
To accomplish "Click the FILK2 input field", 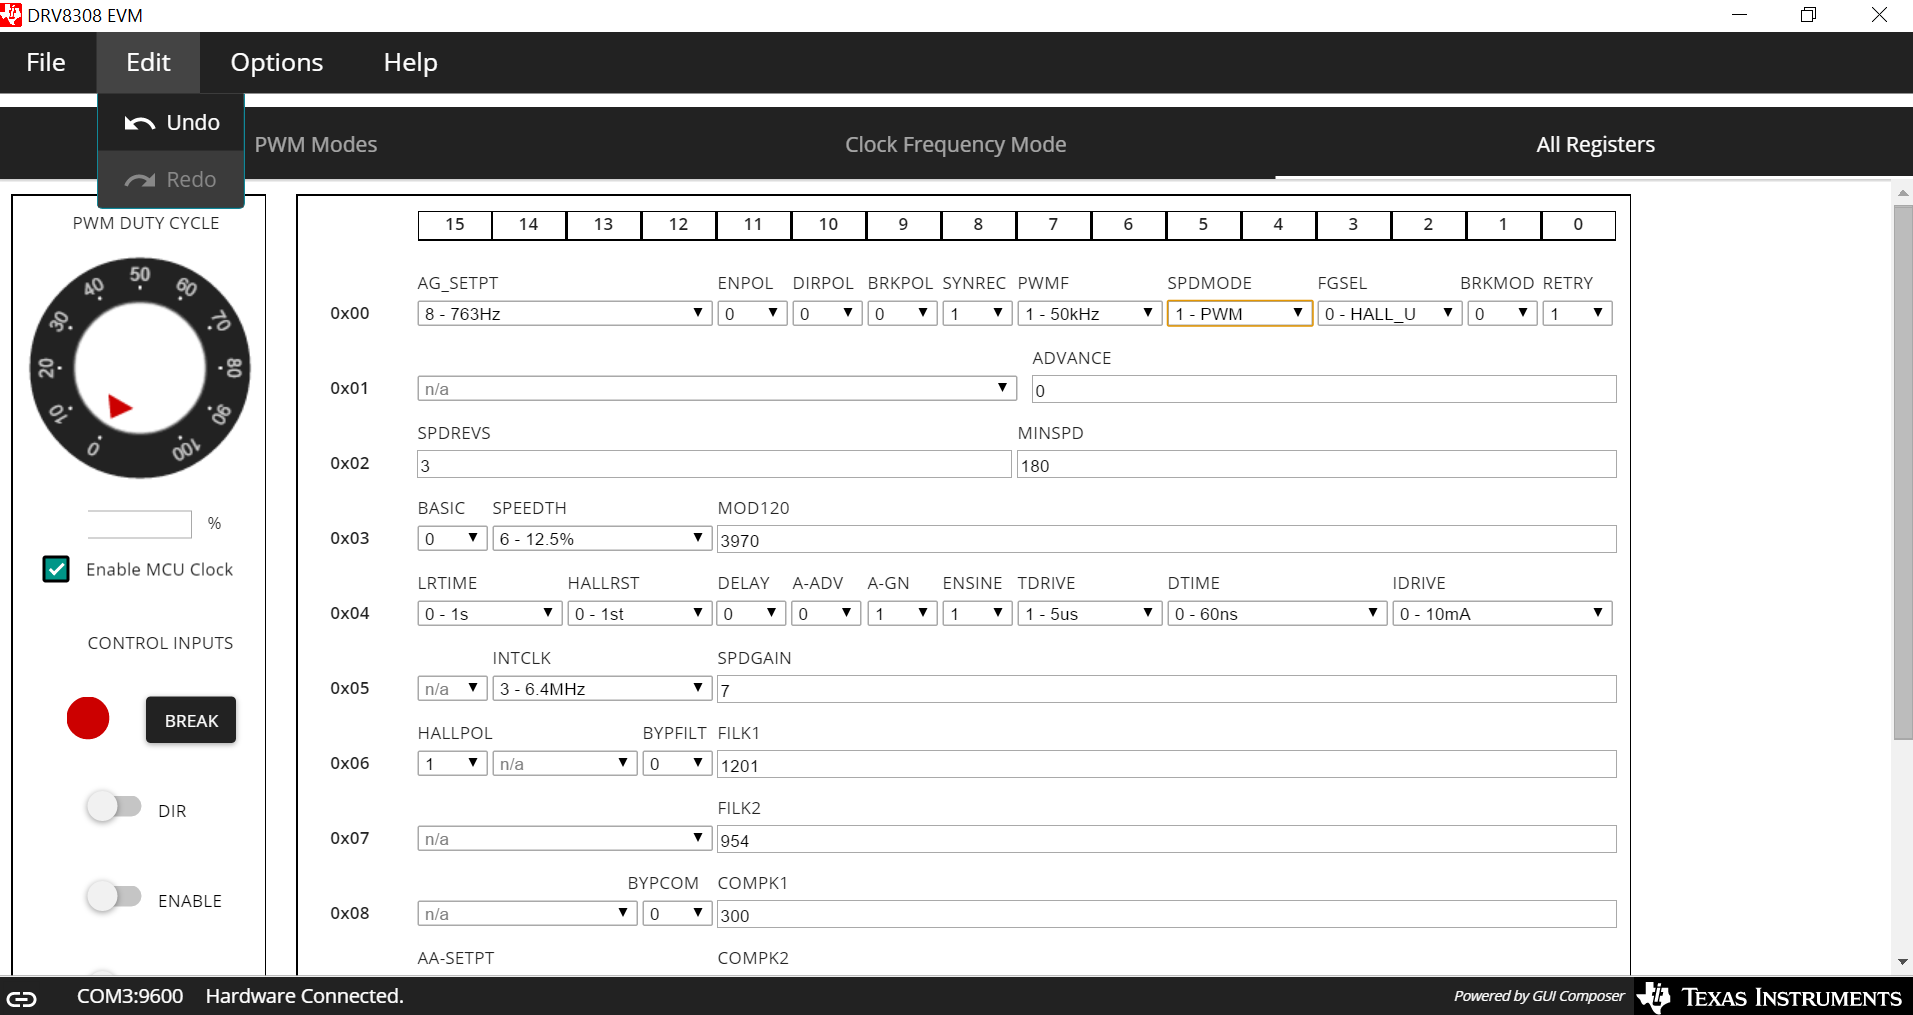I will coord(1166,839).
